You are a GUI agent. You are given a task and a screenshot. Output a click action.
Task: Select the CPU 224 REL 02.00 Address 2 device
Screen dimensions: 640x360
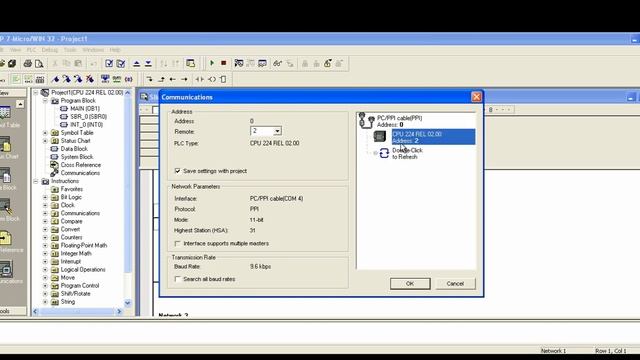433,137
